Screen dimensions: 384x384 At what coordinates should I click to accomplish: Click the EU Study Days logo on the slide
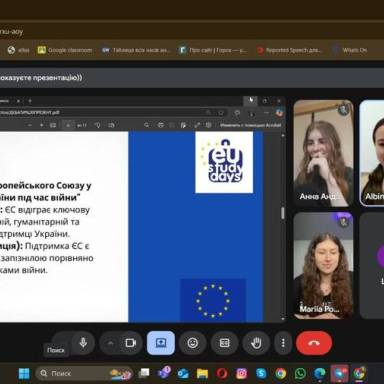pos(224,162)
